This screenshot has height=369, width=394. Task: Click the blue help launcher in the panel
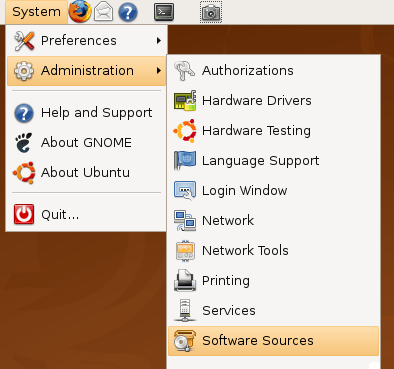point(128,12)
